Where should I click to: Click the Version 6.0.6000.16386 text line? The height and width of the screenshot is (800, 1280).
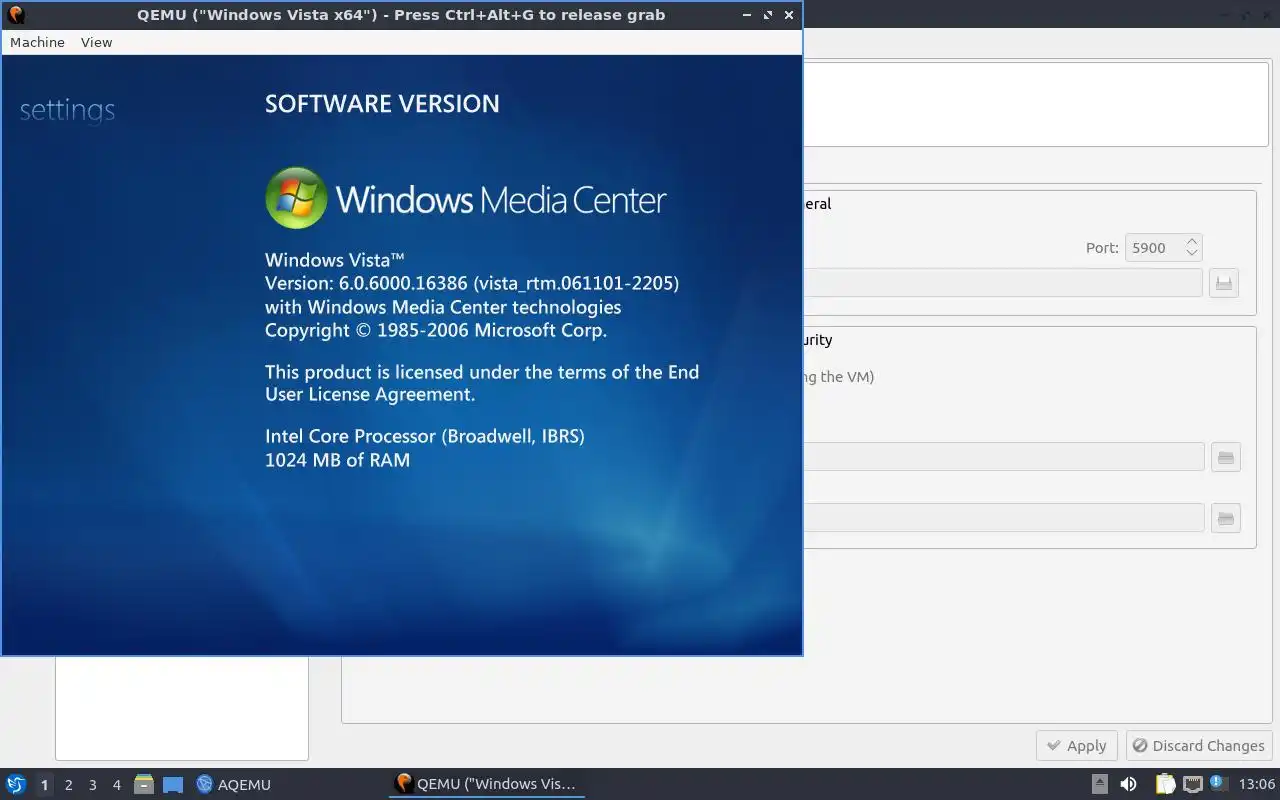point(472,283)
